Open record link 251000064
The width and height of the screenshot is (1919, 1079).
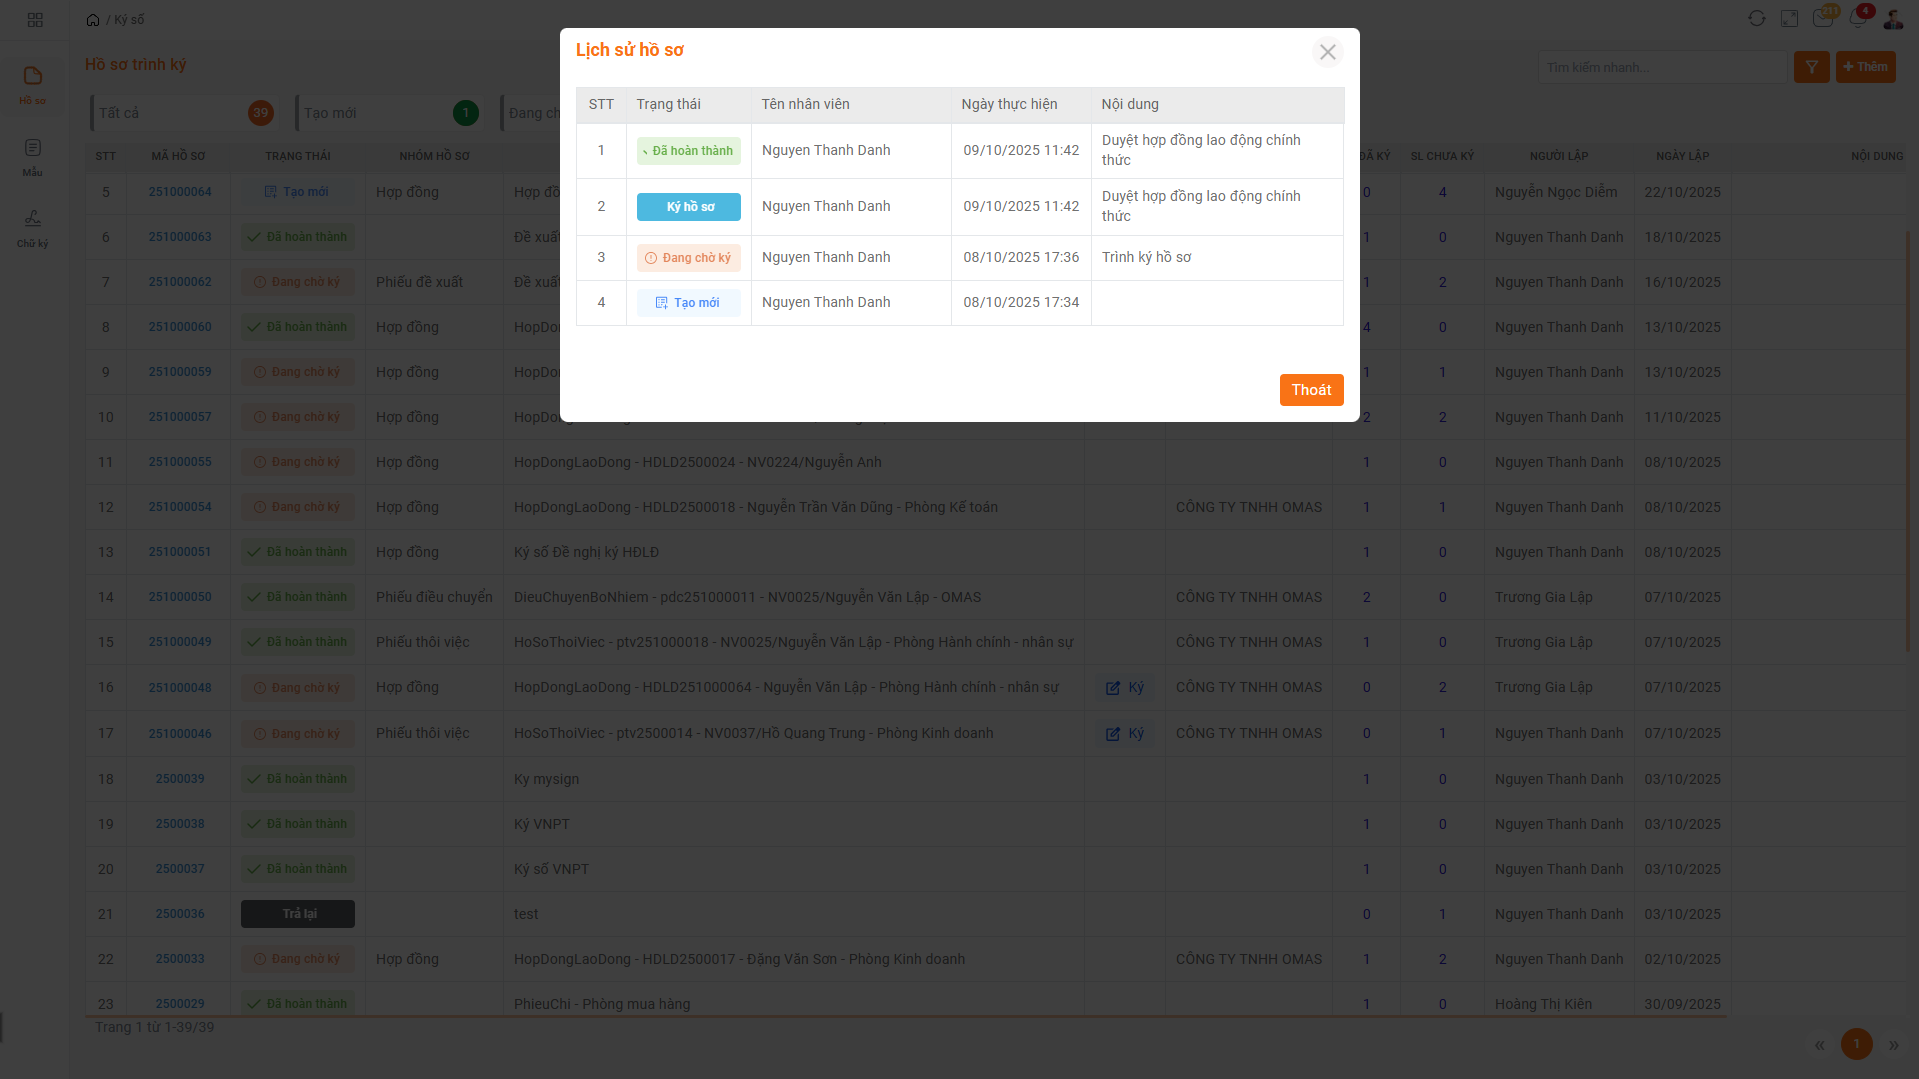click(180, 192)
